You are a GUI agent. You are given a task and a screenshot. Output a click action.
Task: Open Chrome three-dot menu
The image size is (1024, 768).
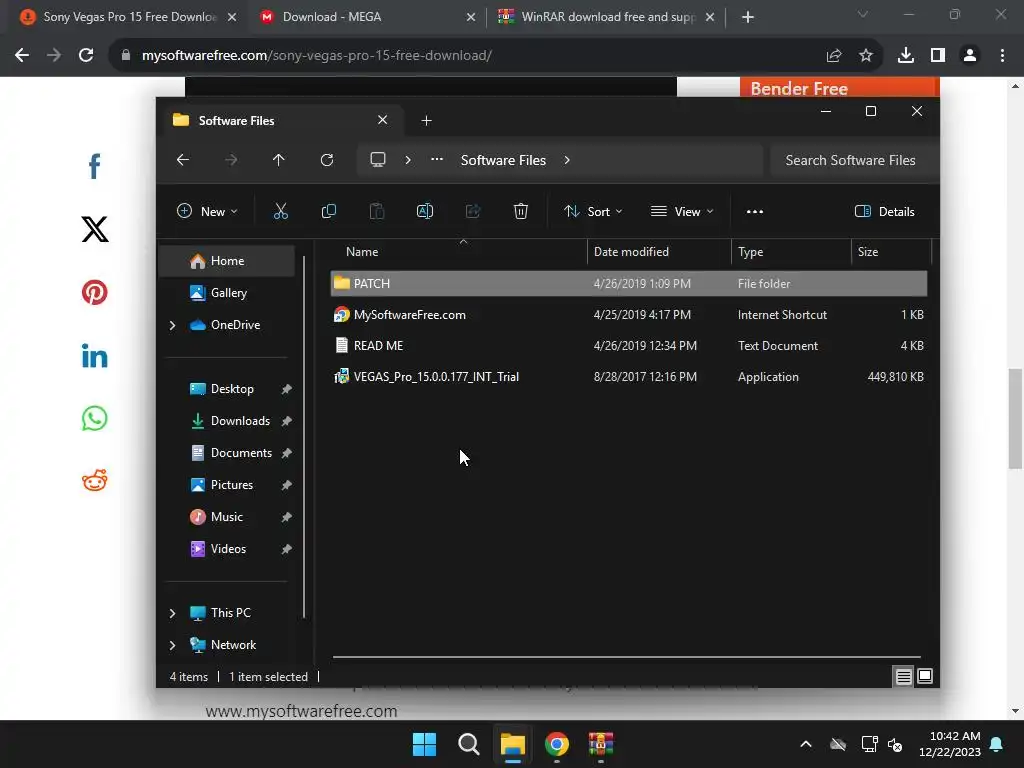[1002, 56]
